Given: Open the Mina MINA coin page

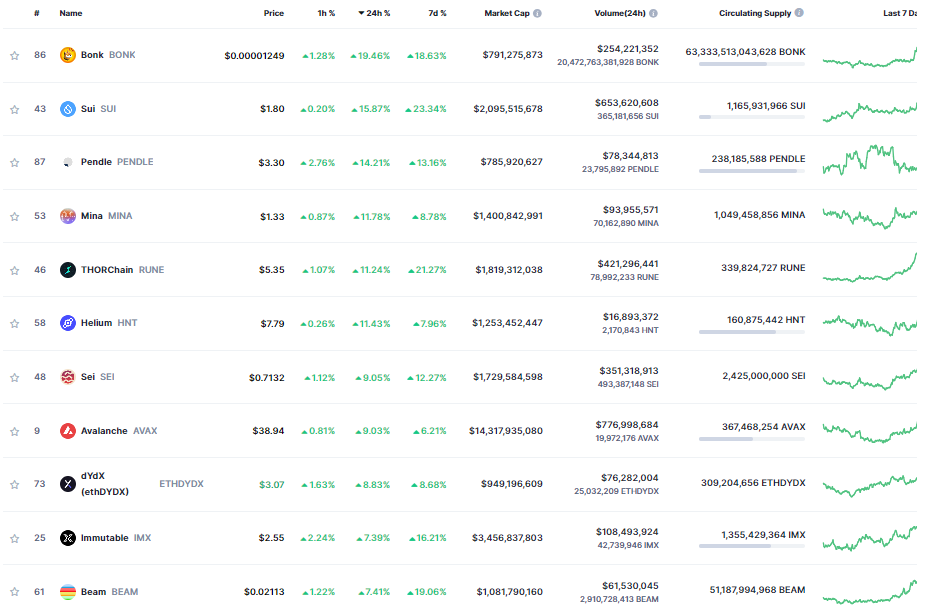Looking at the screenshot, I should (106, 216).
